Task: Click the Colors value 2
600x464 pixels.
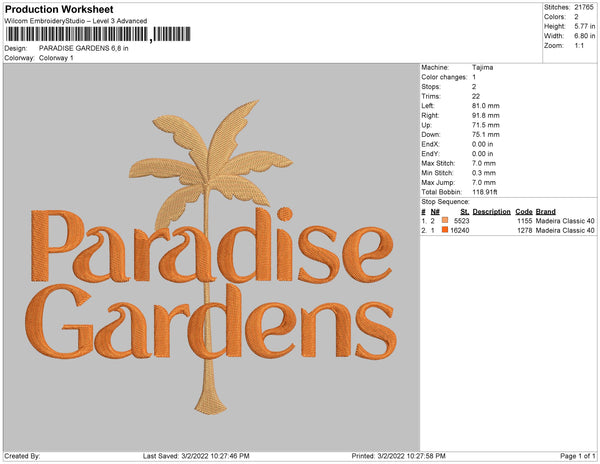Action: (576, 17)
